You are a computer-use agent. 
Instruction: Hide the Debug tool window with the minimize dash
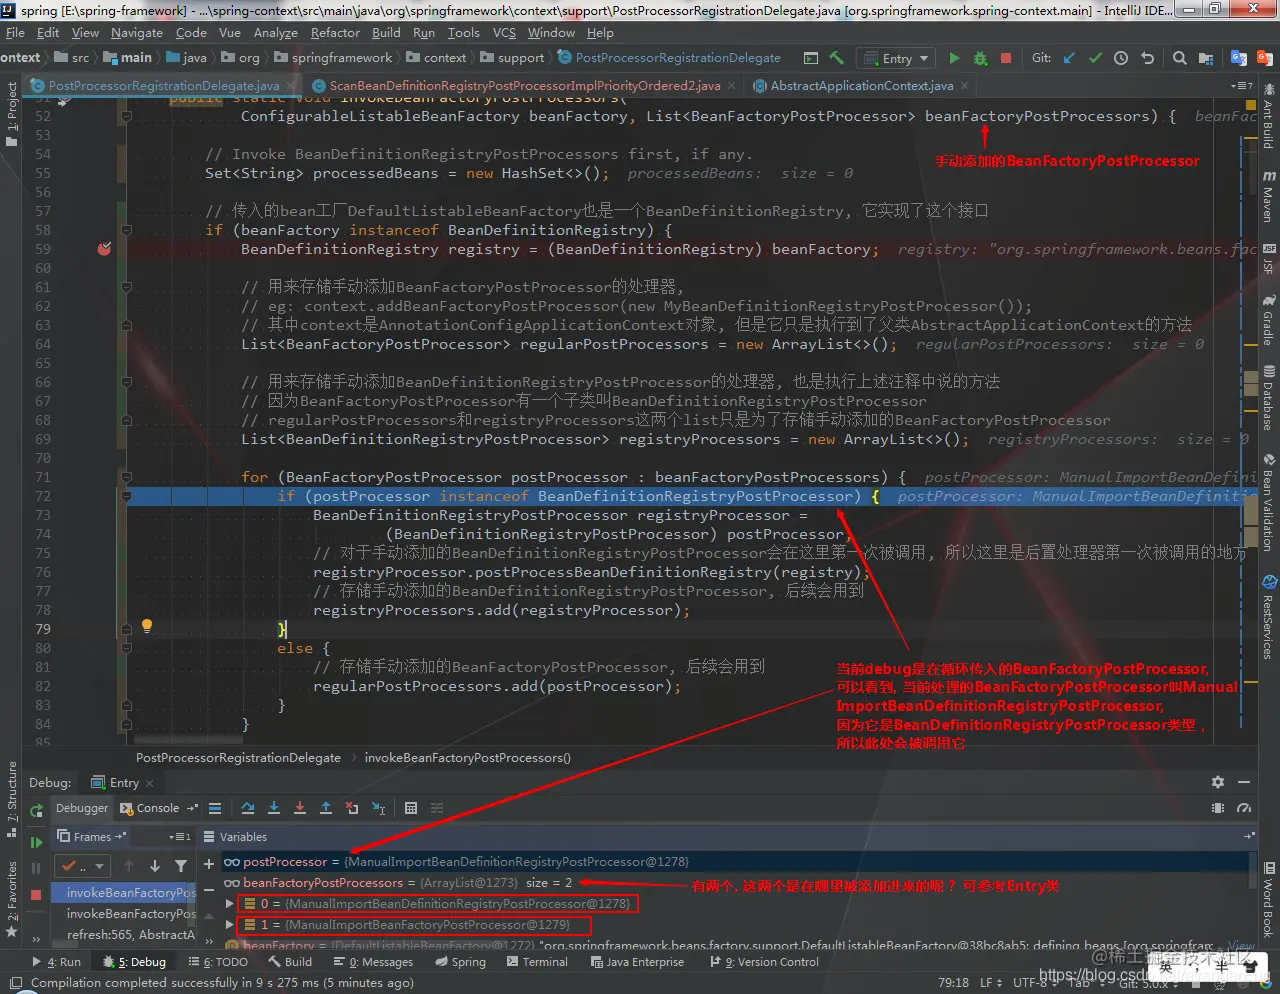click(x=1244, y=782)
